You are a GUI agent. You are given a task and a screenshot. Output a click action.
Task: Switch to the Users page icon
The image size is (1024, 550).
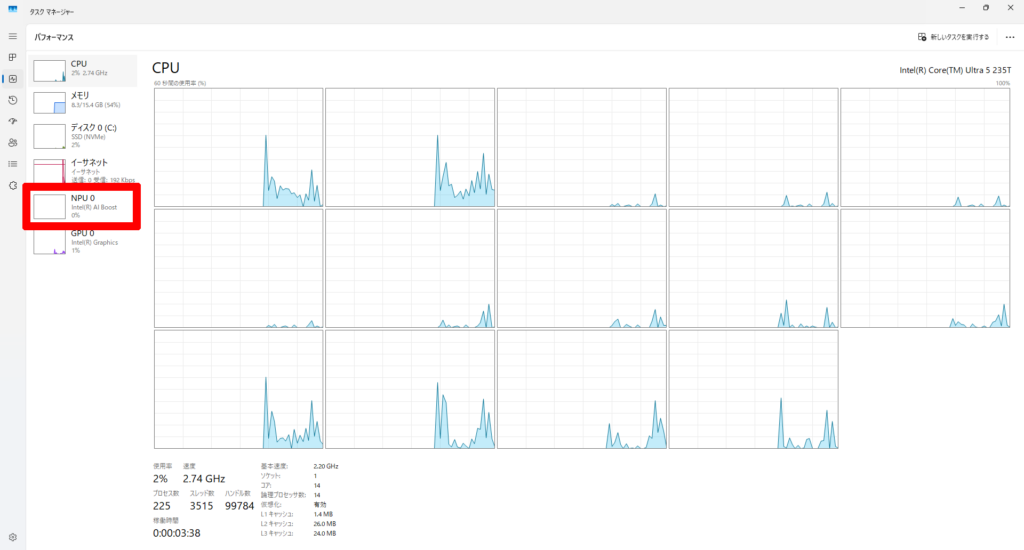tap(13, 142)
